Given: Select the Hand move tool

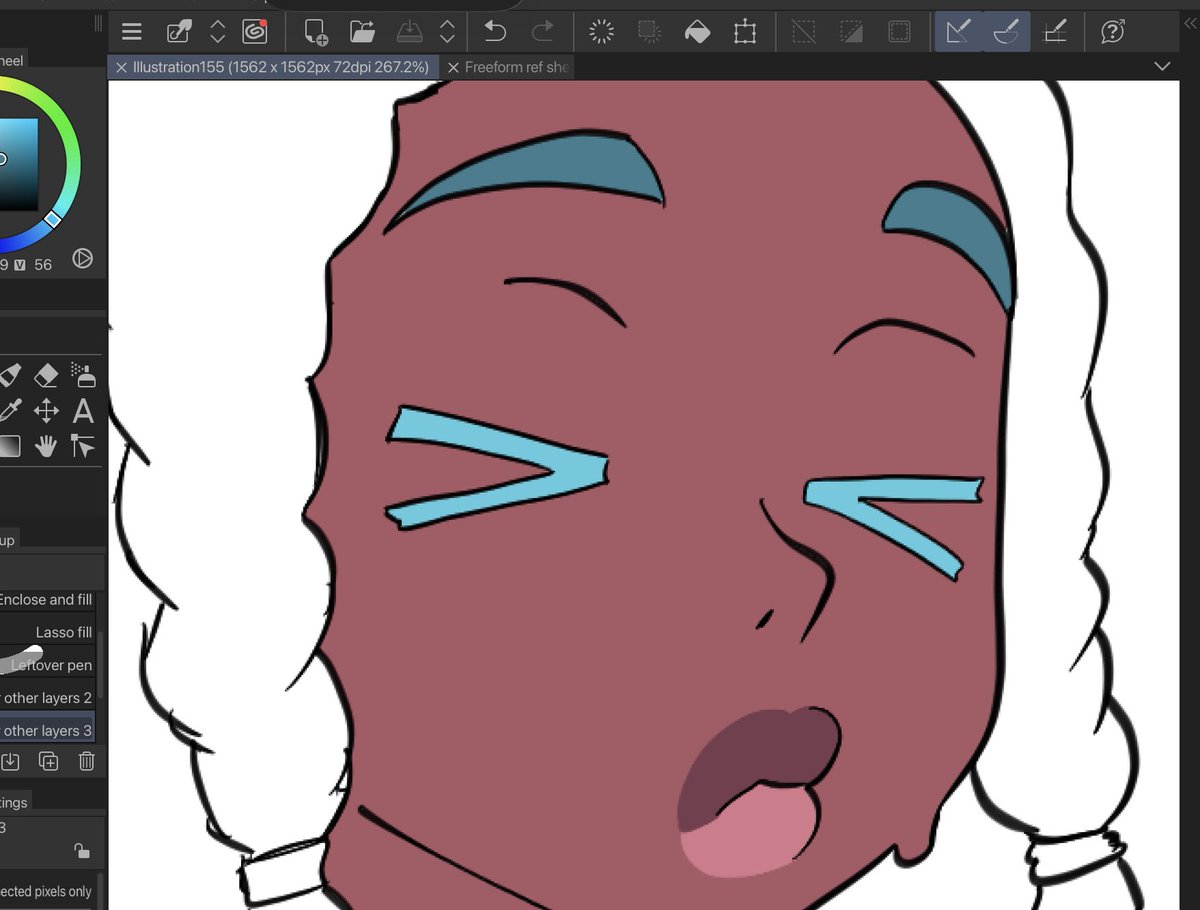Looking at the screenshot, I should point(46,446).
